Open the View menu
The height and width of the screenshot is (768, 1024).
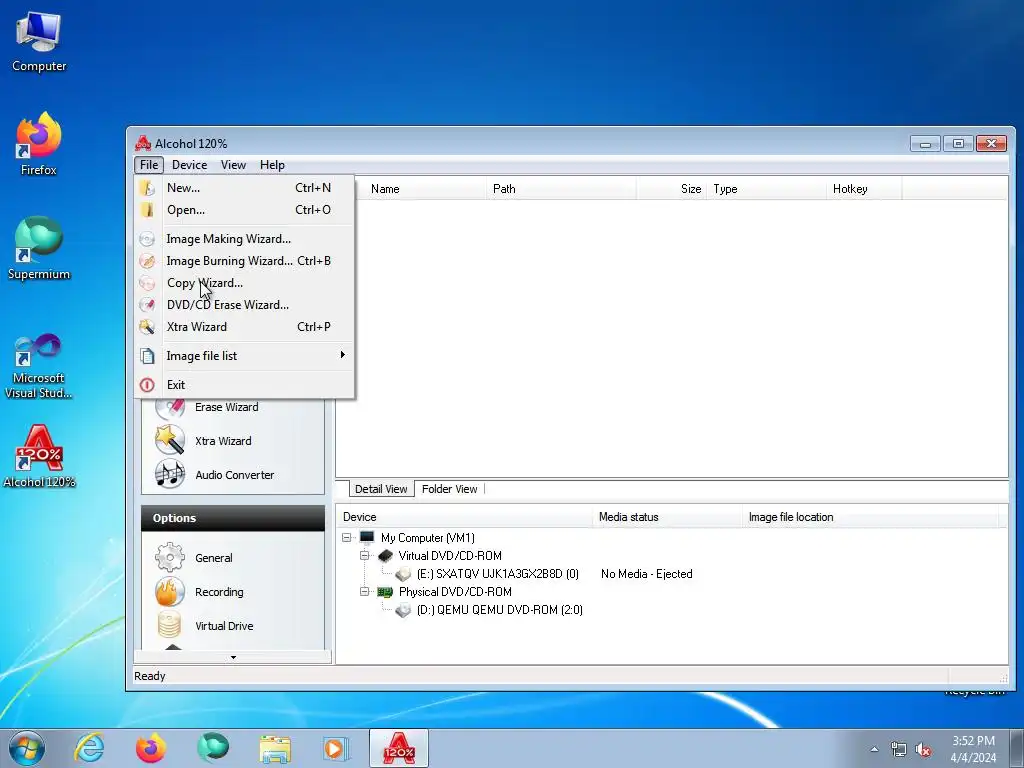233,165
